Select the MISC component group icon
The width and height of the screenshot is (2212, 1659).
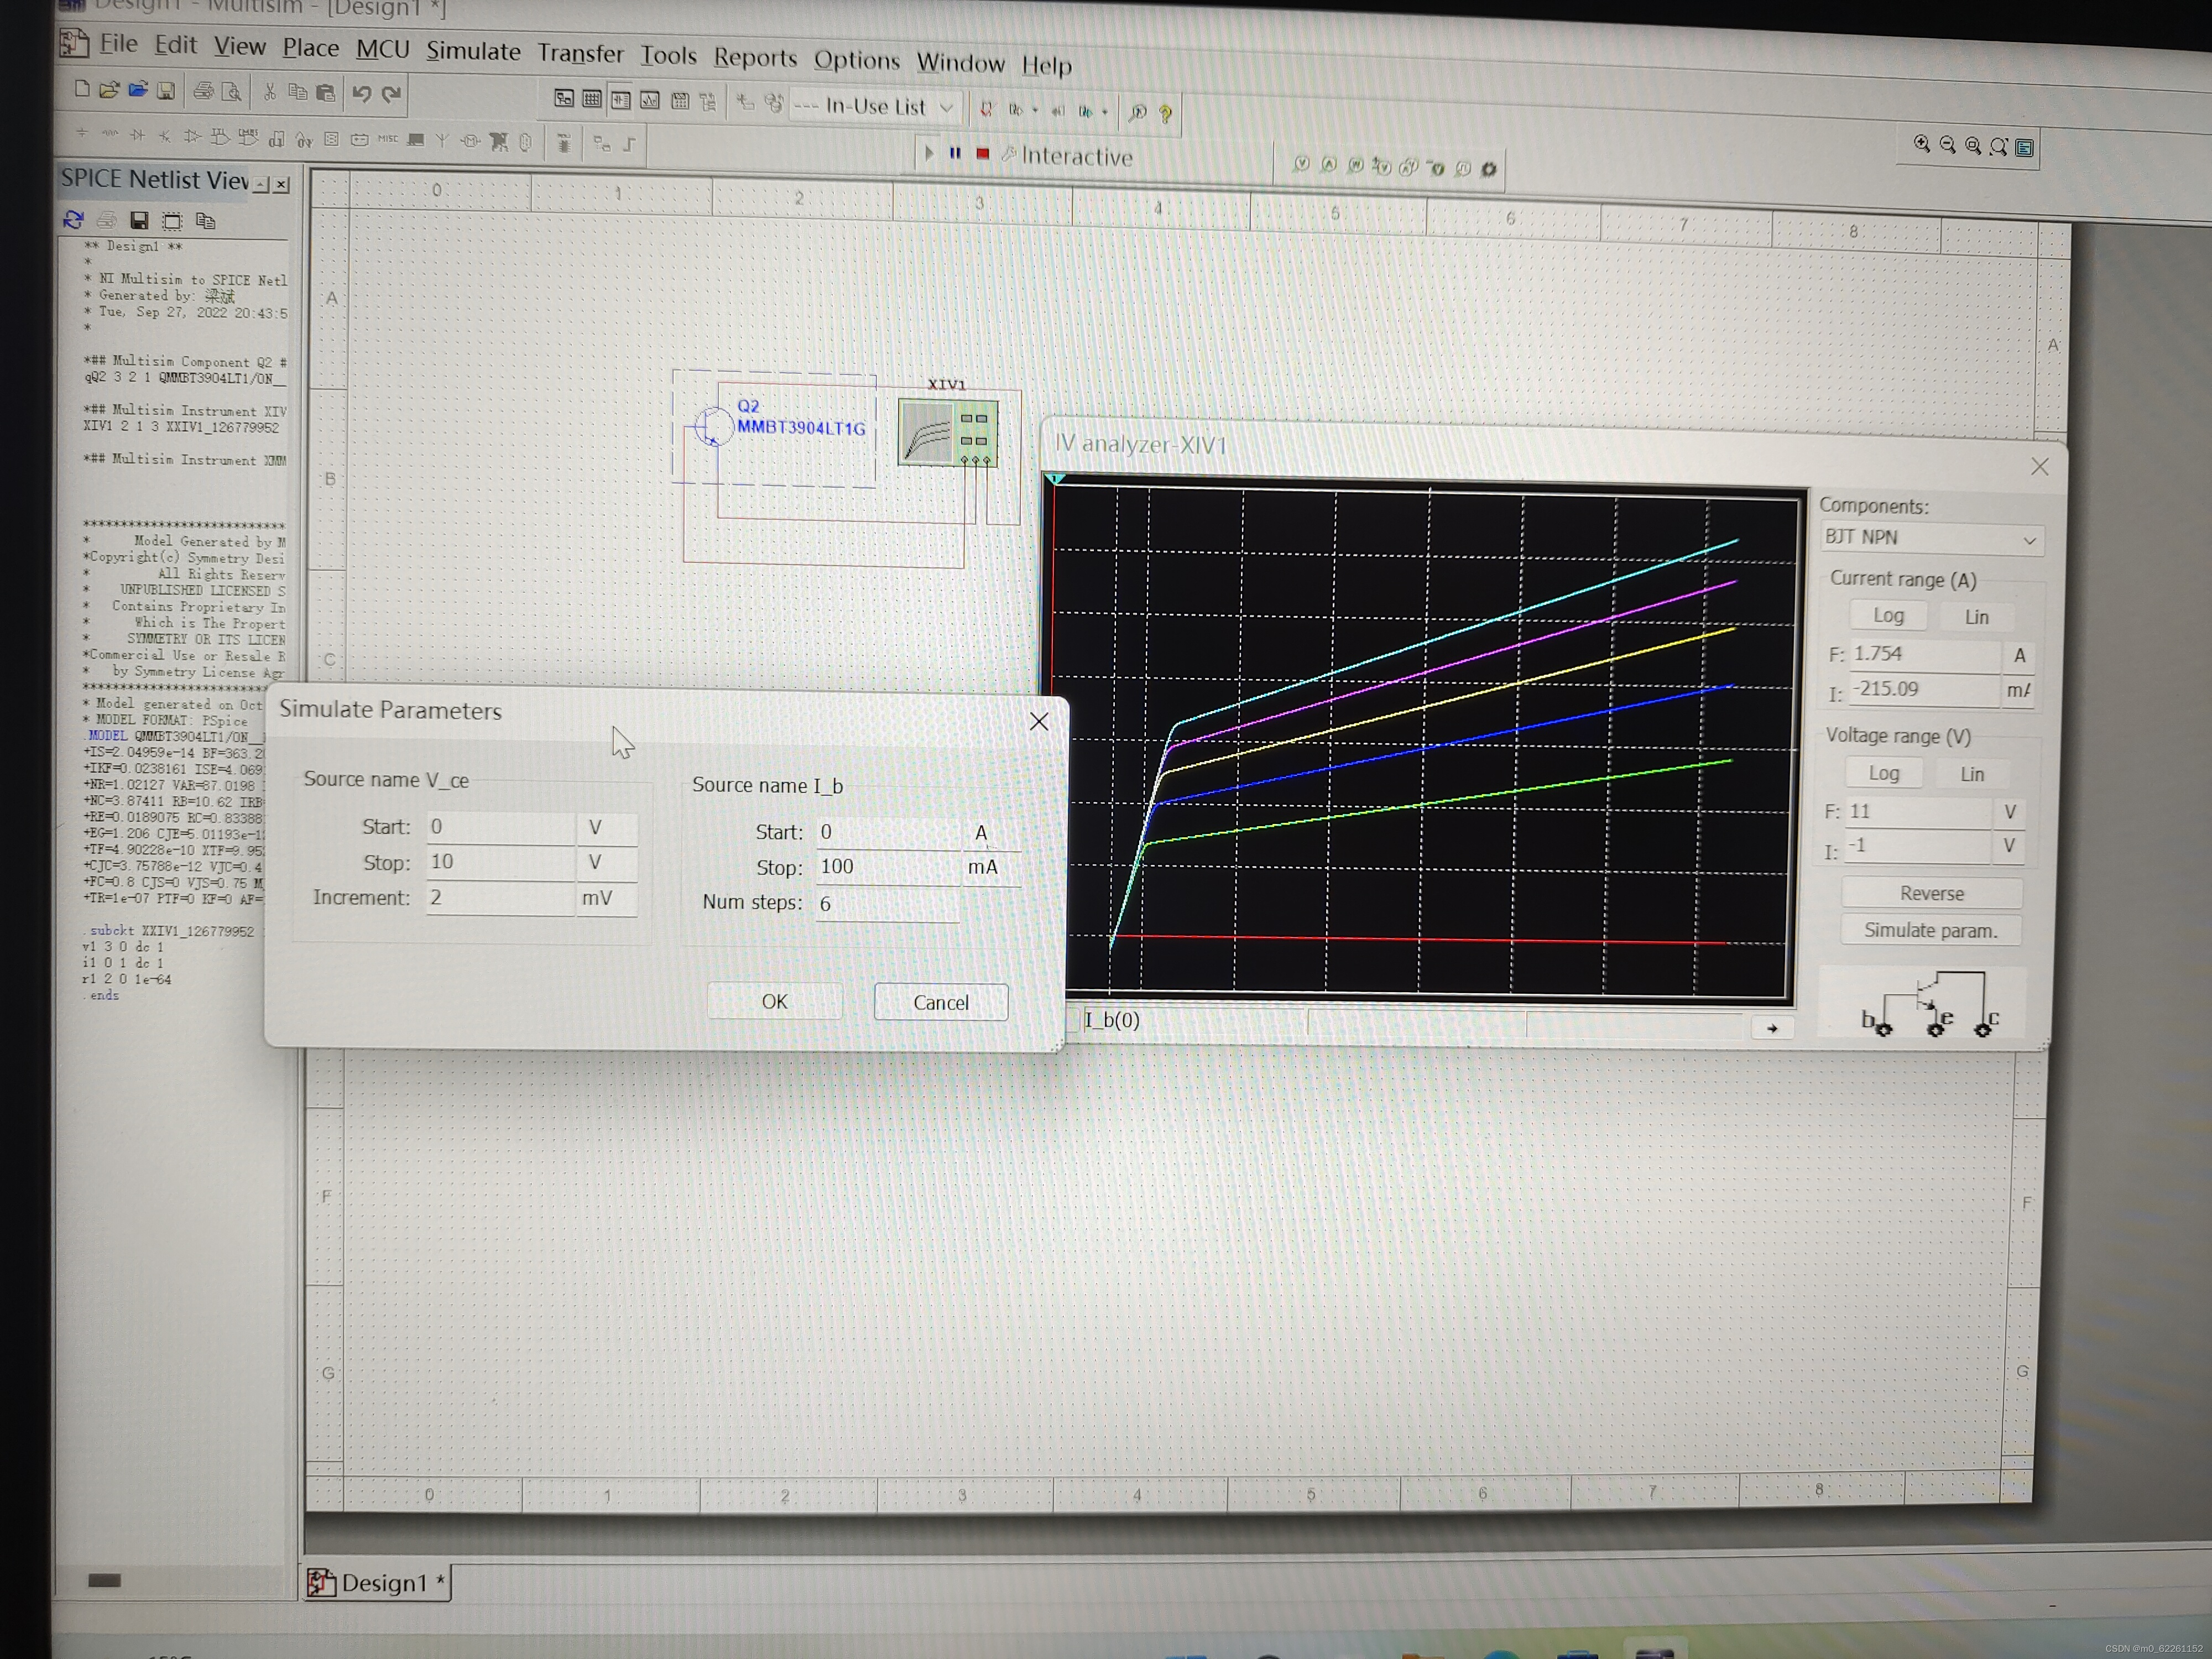coord(388,139)
